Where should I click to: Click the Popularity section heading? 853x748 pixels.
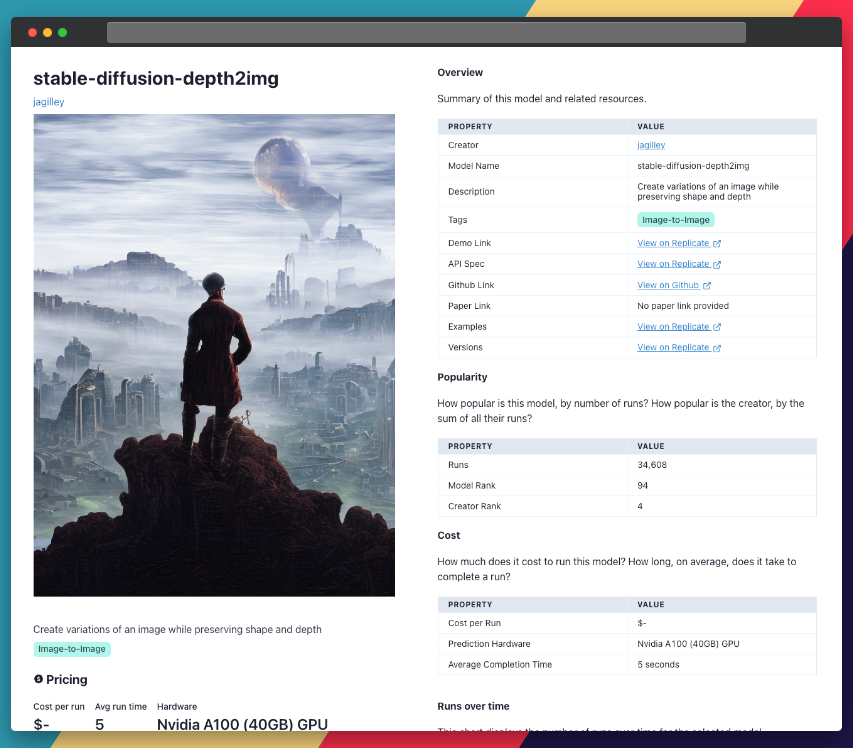[462, 377]
